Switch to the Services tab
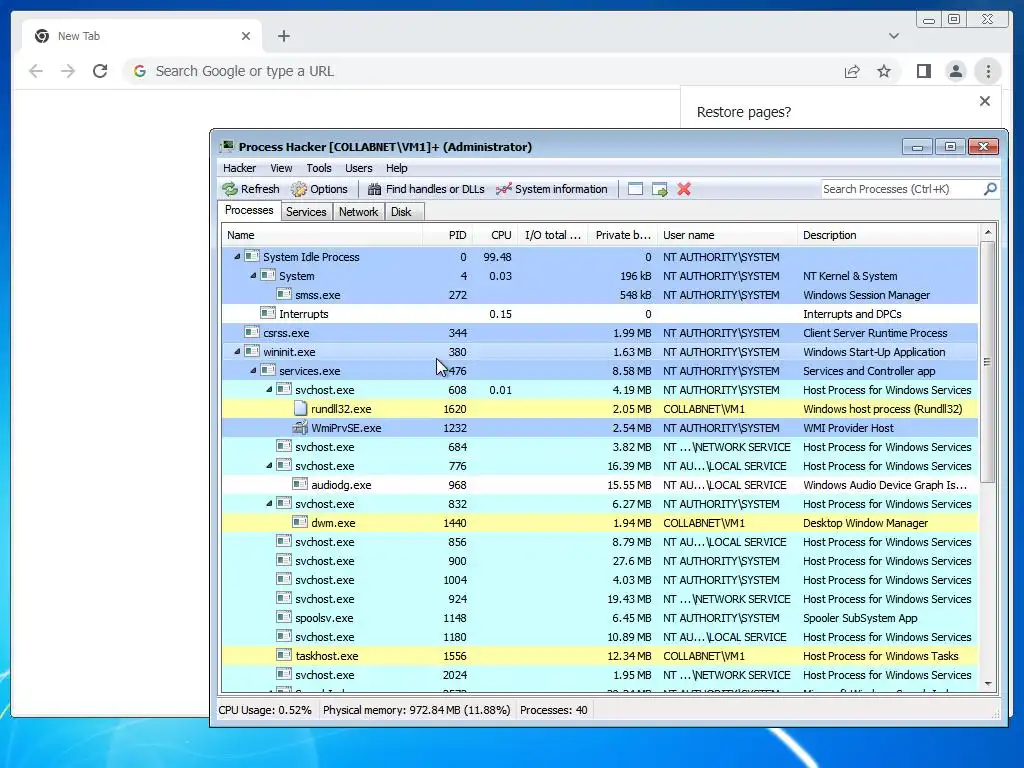The width and height of the screenshot is (1024, 768). coord(306,212)
